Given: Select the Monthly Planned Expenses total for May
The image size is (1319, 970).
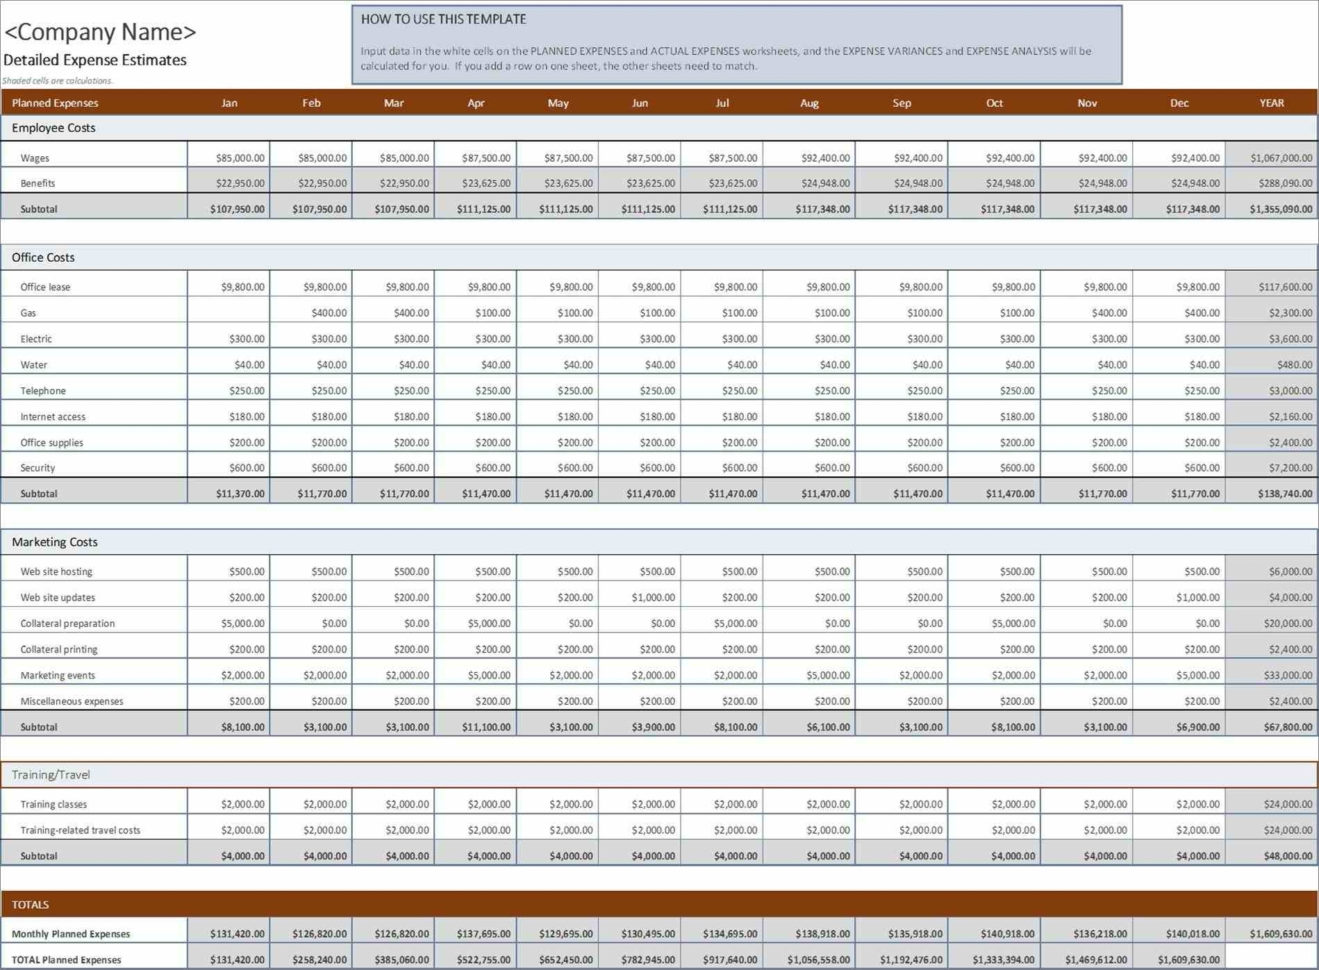Looking at the screenshot, I should (x=566, y=932).
